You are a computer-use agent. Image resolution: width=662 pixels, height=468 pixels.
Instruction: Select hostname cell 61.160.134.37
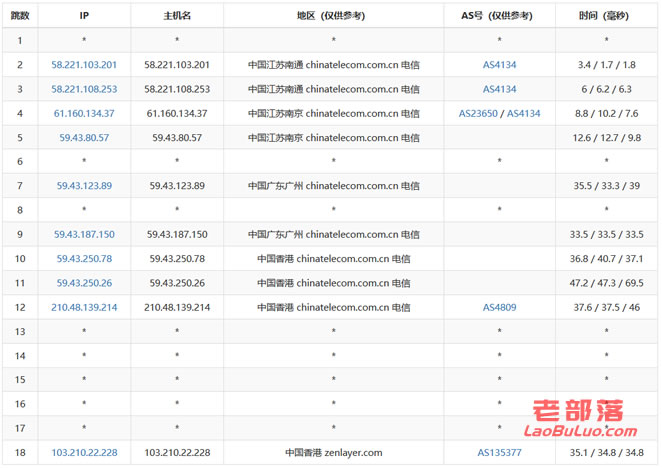pos(177,113)
